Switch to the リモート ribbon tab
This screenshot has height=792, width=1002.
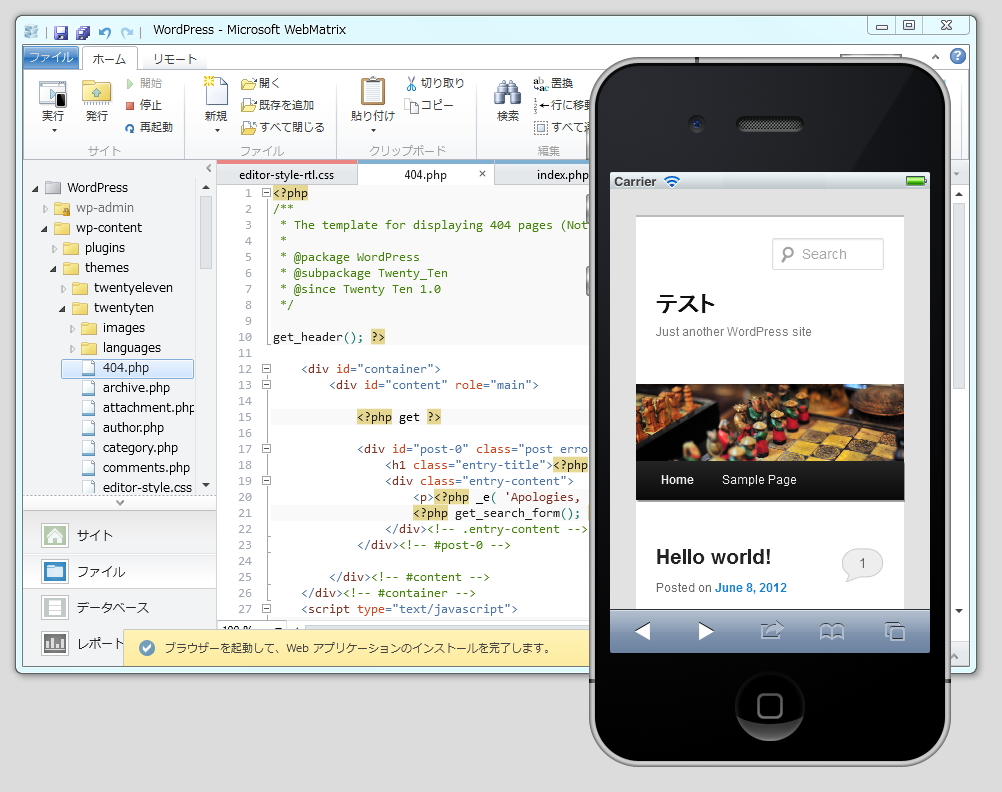[174, 58]
